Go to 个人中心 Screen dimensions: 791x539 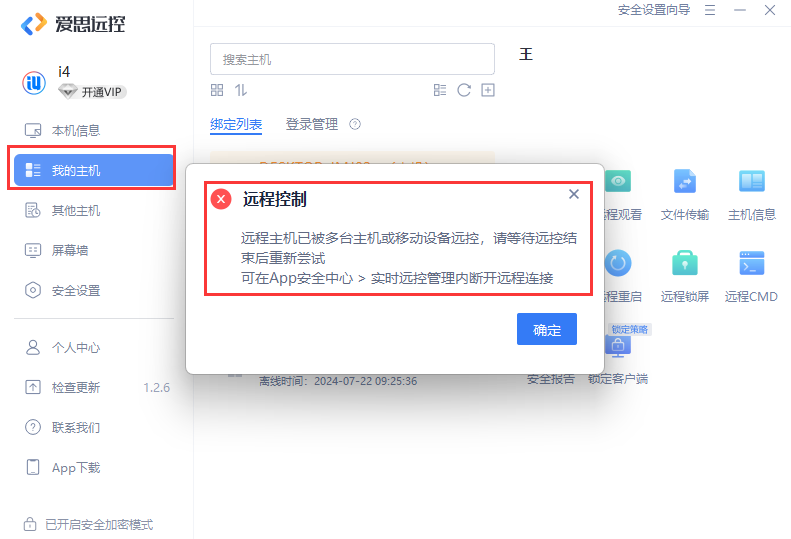pos(63,348)
